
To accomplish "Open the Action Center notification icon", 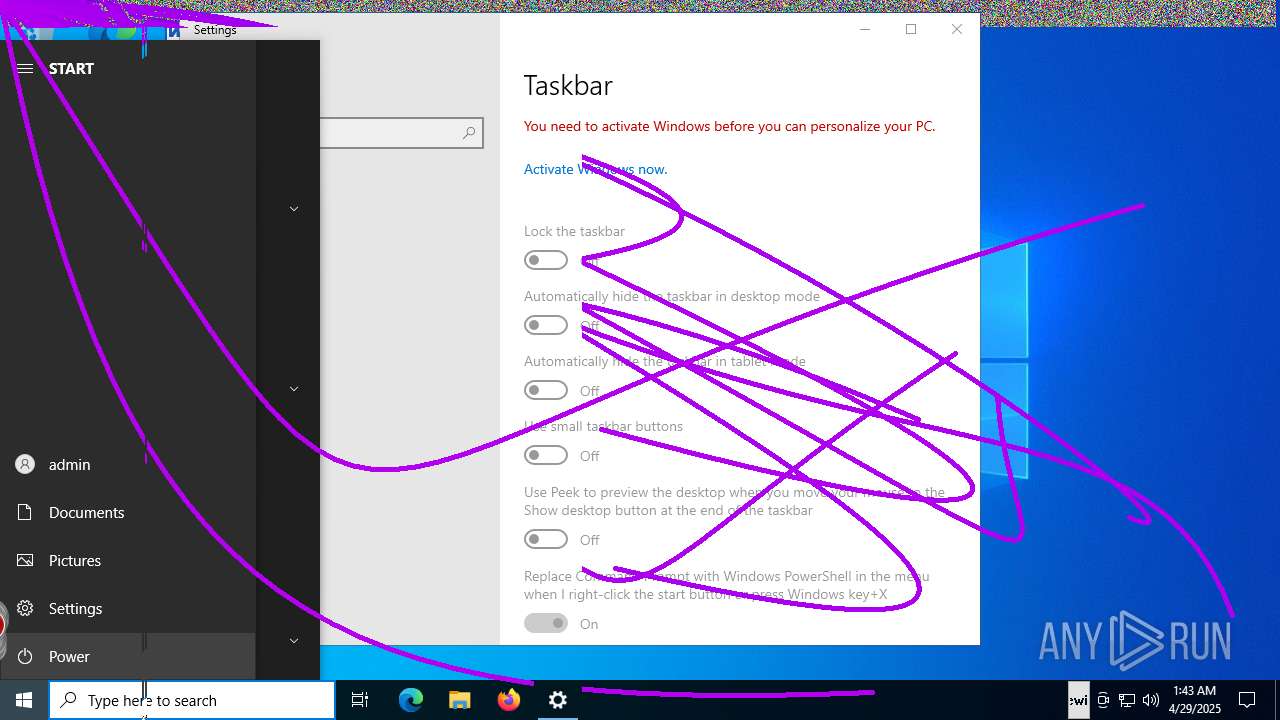I will pos(1247,700).
